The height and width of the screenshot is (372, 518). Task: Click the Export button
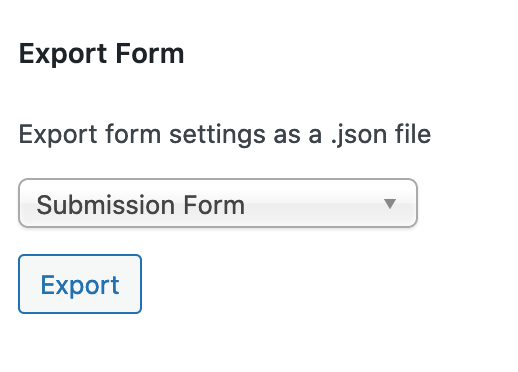[80, 284]
